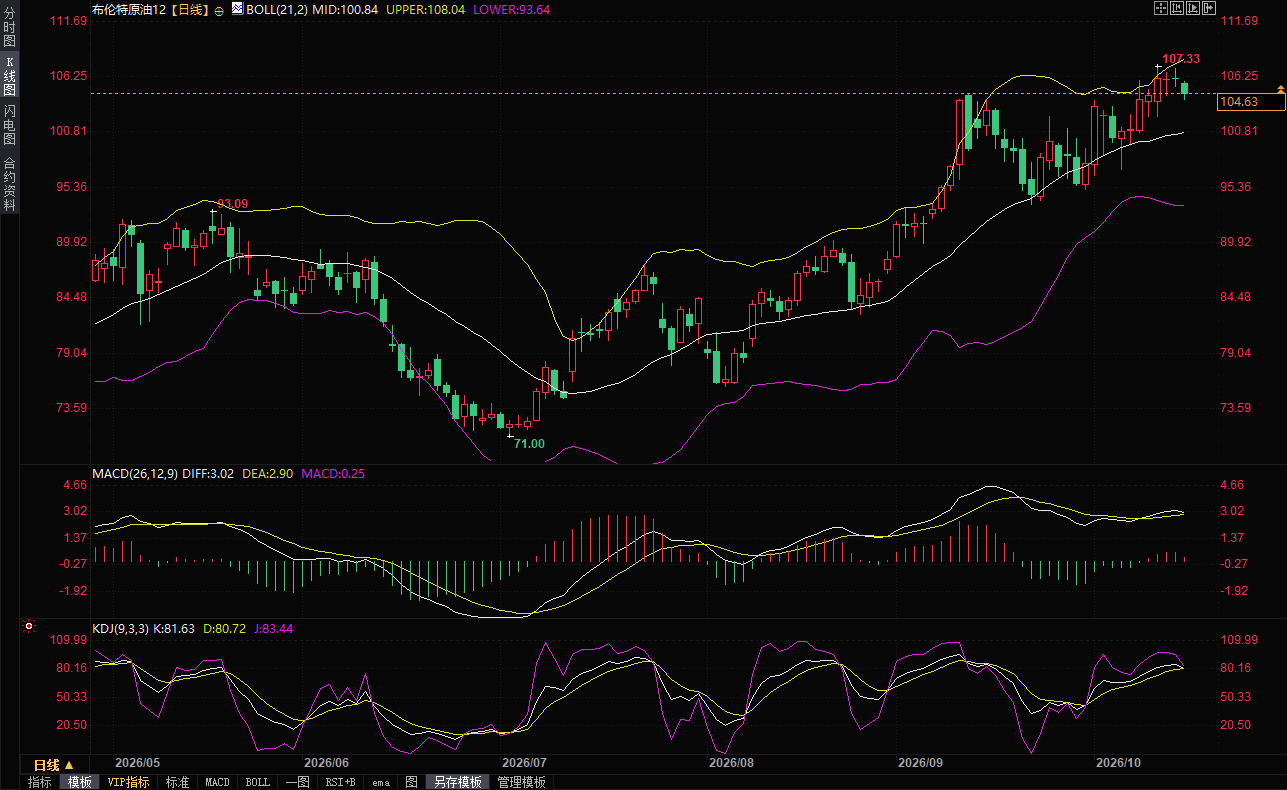The width and height of the screenshot is (1287, 790).
Task: Click the KDJ(9,3,3) indicator label
Action: [x=120, y=628]
